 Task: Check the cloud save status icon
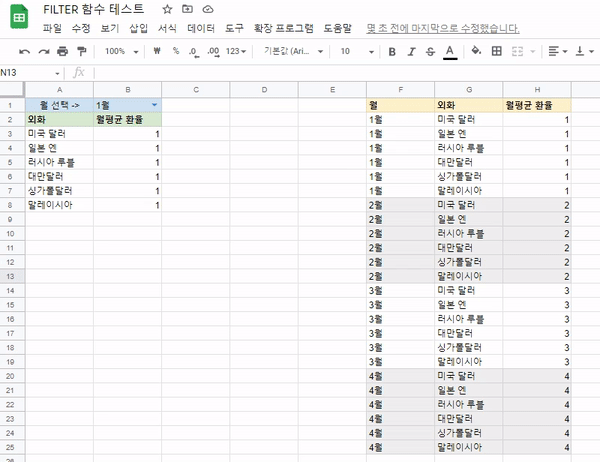tap(208, 9)
